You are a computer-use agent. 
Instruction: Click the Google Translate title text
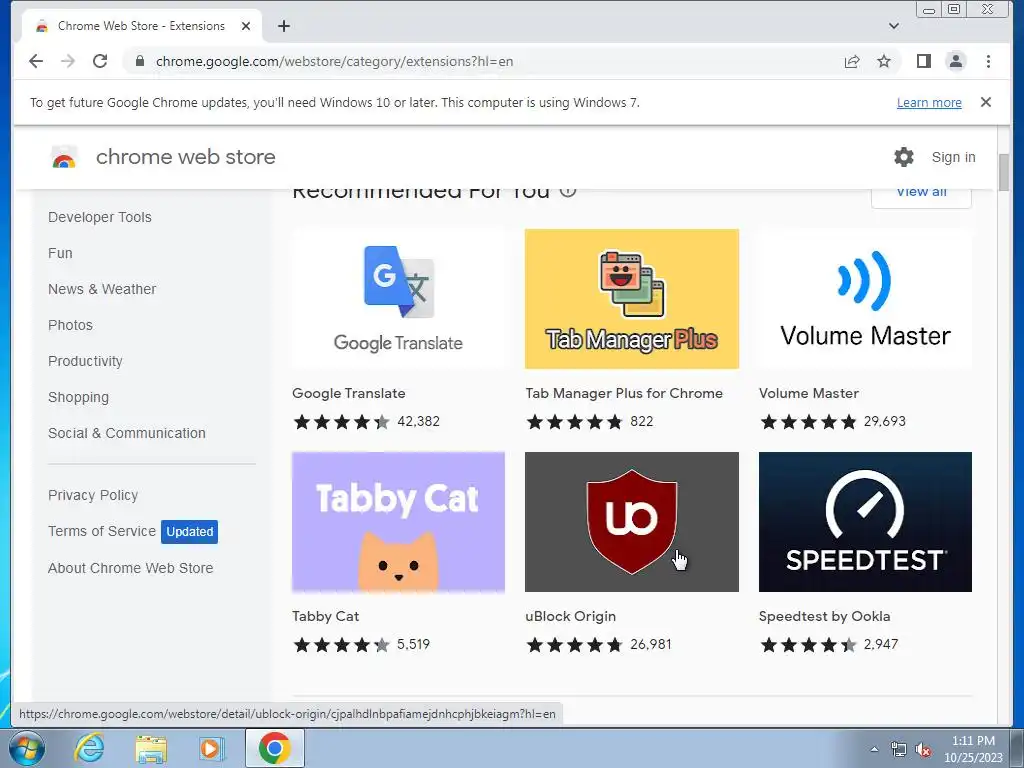pos(349,393)
